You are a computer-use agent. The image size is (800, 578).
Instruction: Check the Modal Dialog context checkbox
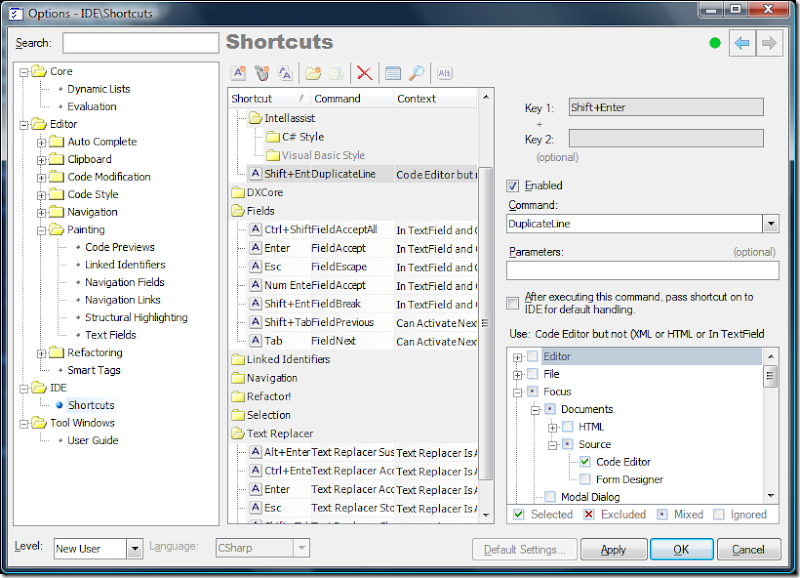(x=550, y=496)
